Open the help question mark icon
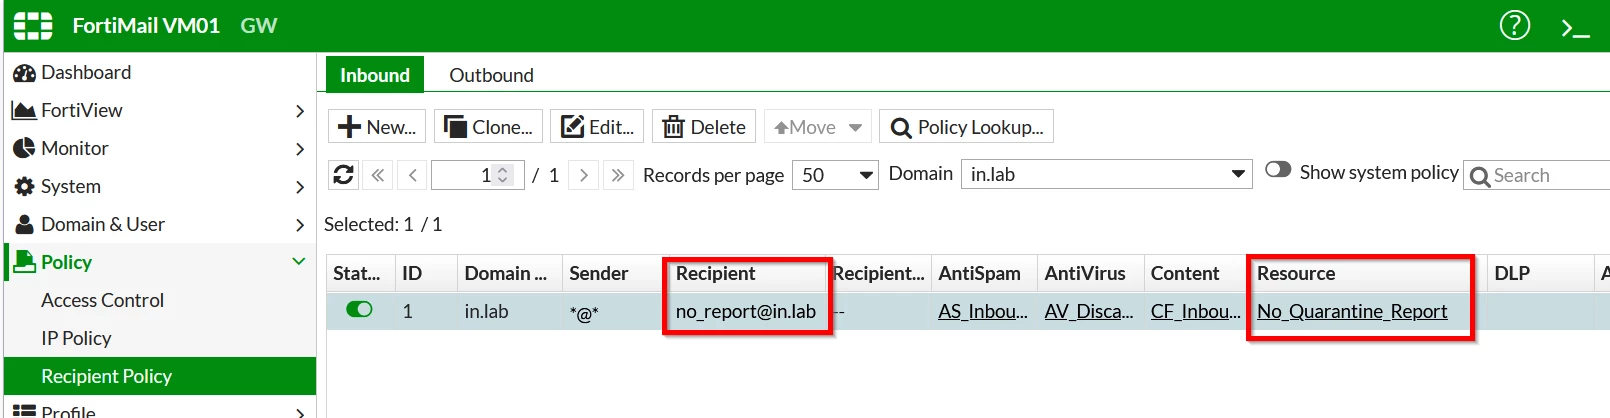The height and width of the screenshot is (418, 1610). coord(1515,25)
